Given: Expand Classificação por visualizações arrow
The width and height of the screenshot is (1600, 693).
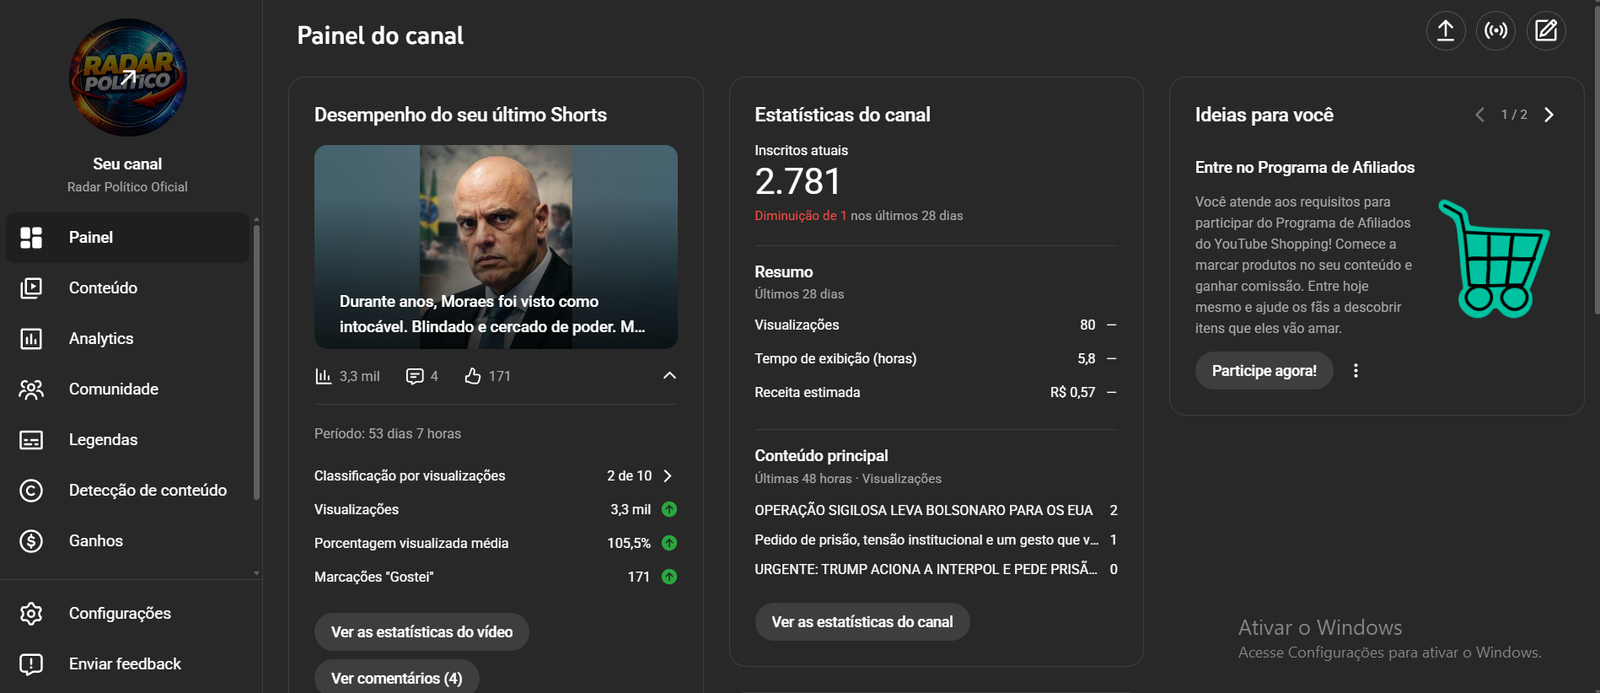Looking at the screenshot, I should click(668, 476).
